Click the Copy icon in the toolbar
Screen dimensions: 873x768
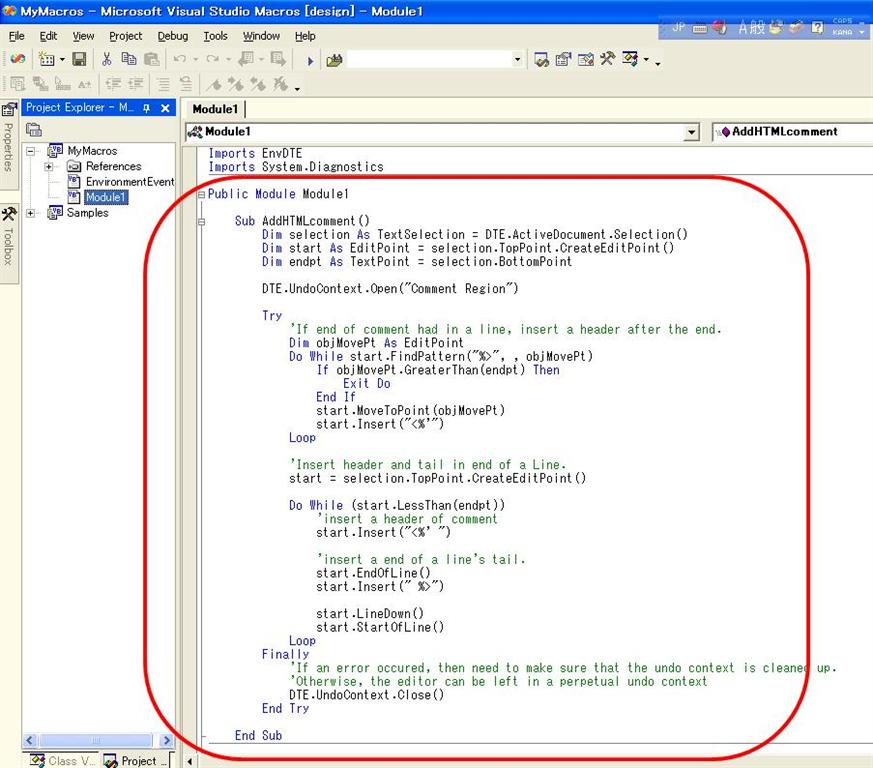coord(129,59)
